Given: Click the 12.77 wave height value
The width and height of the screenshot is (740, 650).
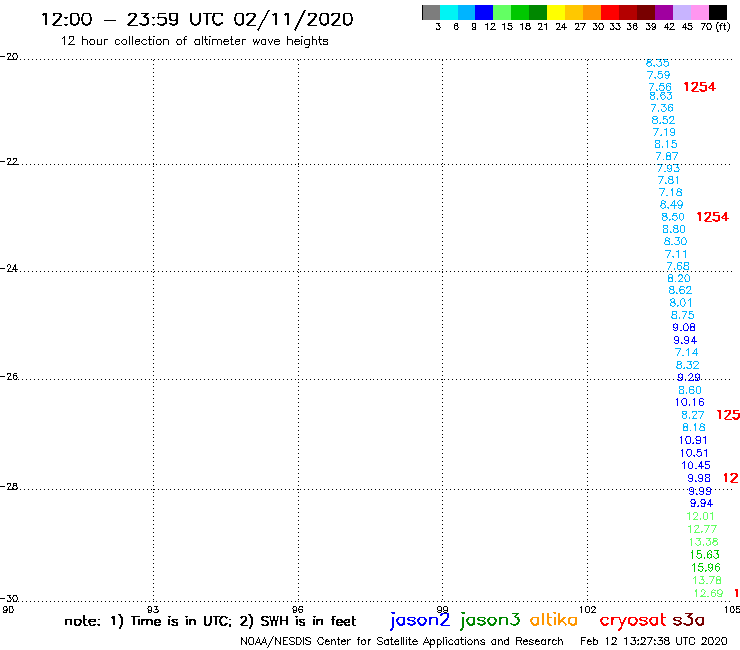Looking at the screenshot, I should coord(702,530).
